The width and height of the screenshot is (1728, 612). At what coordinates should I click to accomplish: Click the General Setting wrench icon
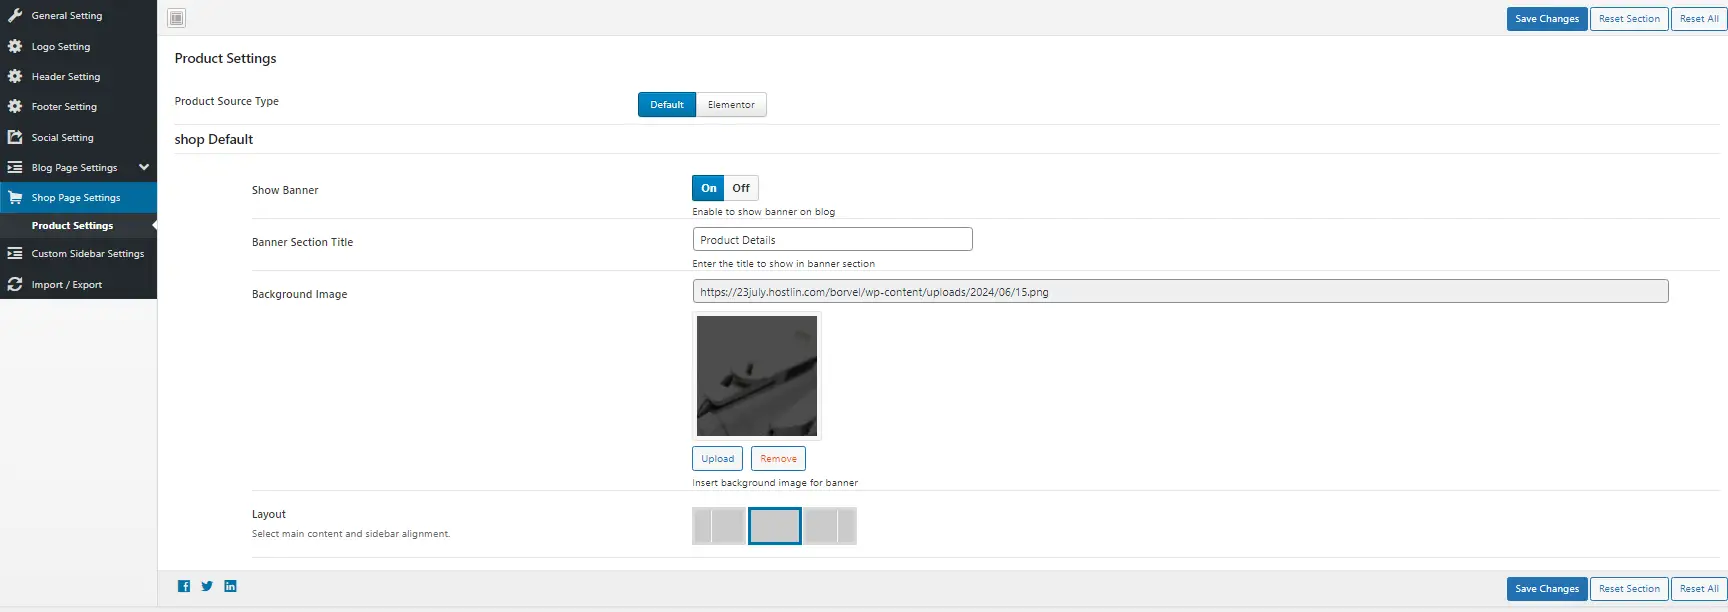click(x=15, y=16)
